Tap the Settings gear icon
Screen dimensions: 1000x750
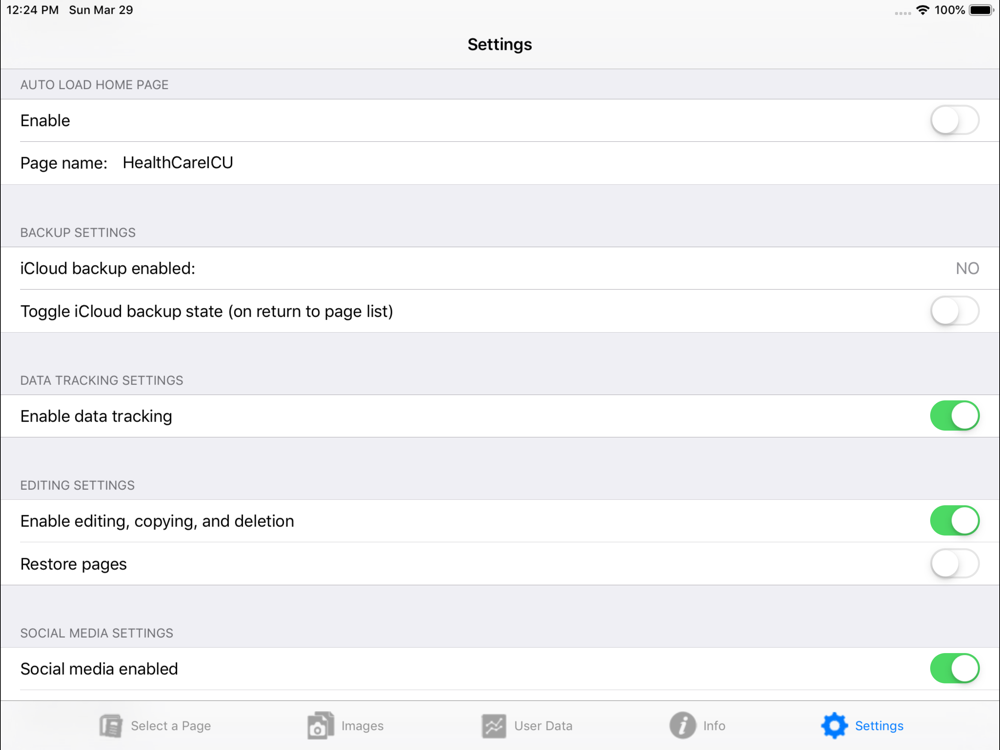click(x=834, y=726)
